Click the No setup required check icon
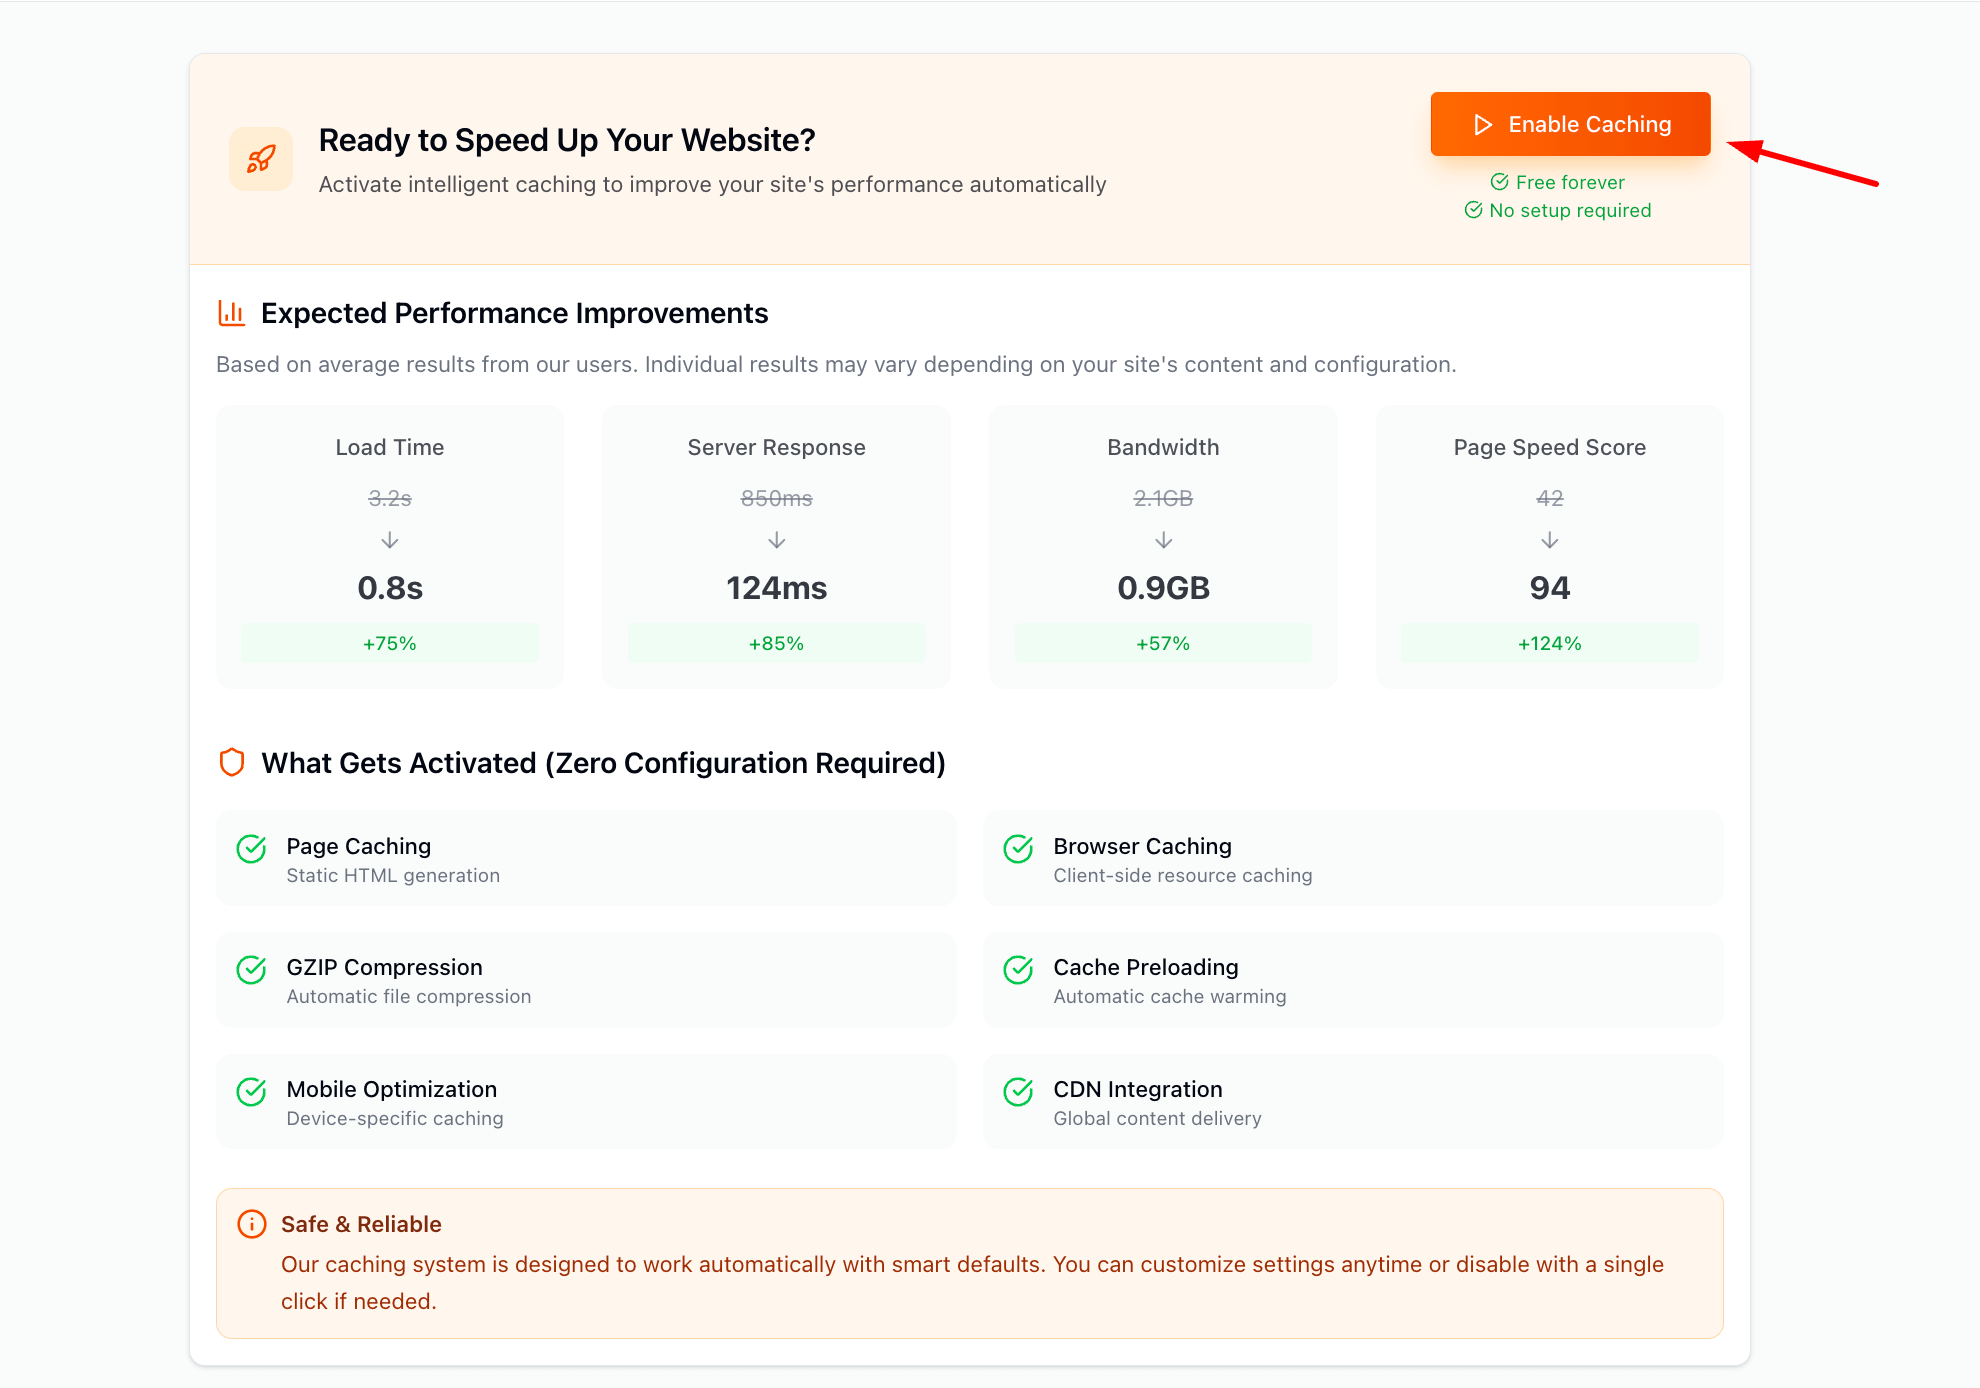Image resolution: width=1980 pixels, height=1388 pixels. click(x=1474, y=210)
